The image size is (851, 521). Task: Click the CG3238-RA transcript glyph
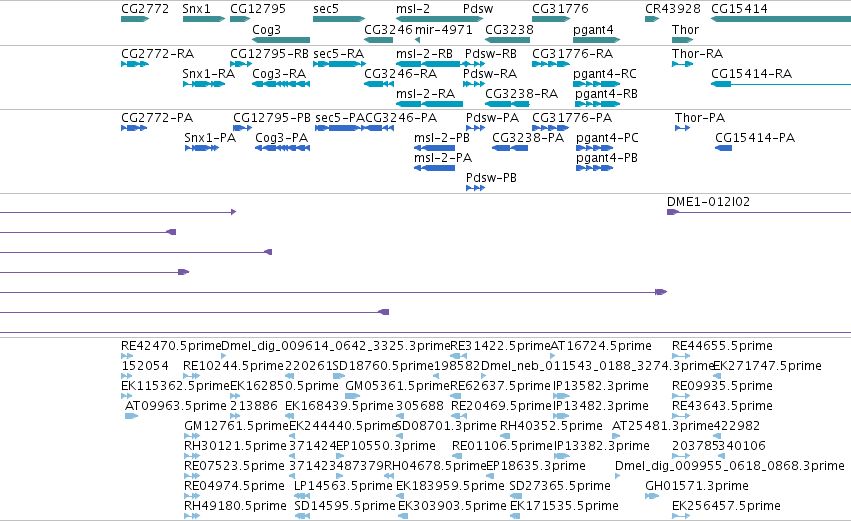coord(507,104)
